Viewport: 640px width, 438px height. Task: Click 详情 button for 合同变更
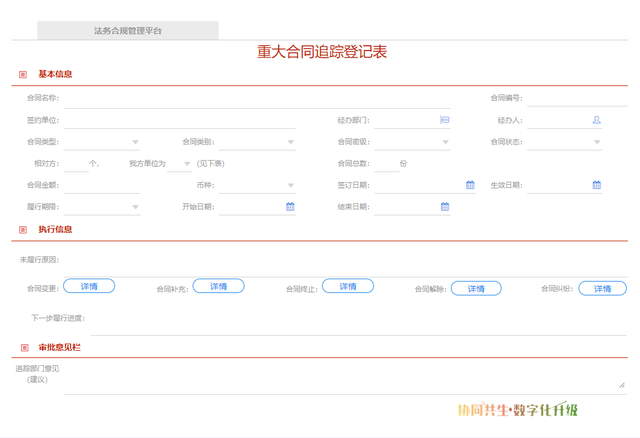(x=89, y=287)
